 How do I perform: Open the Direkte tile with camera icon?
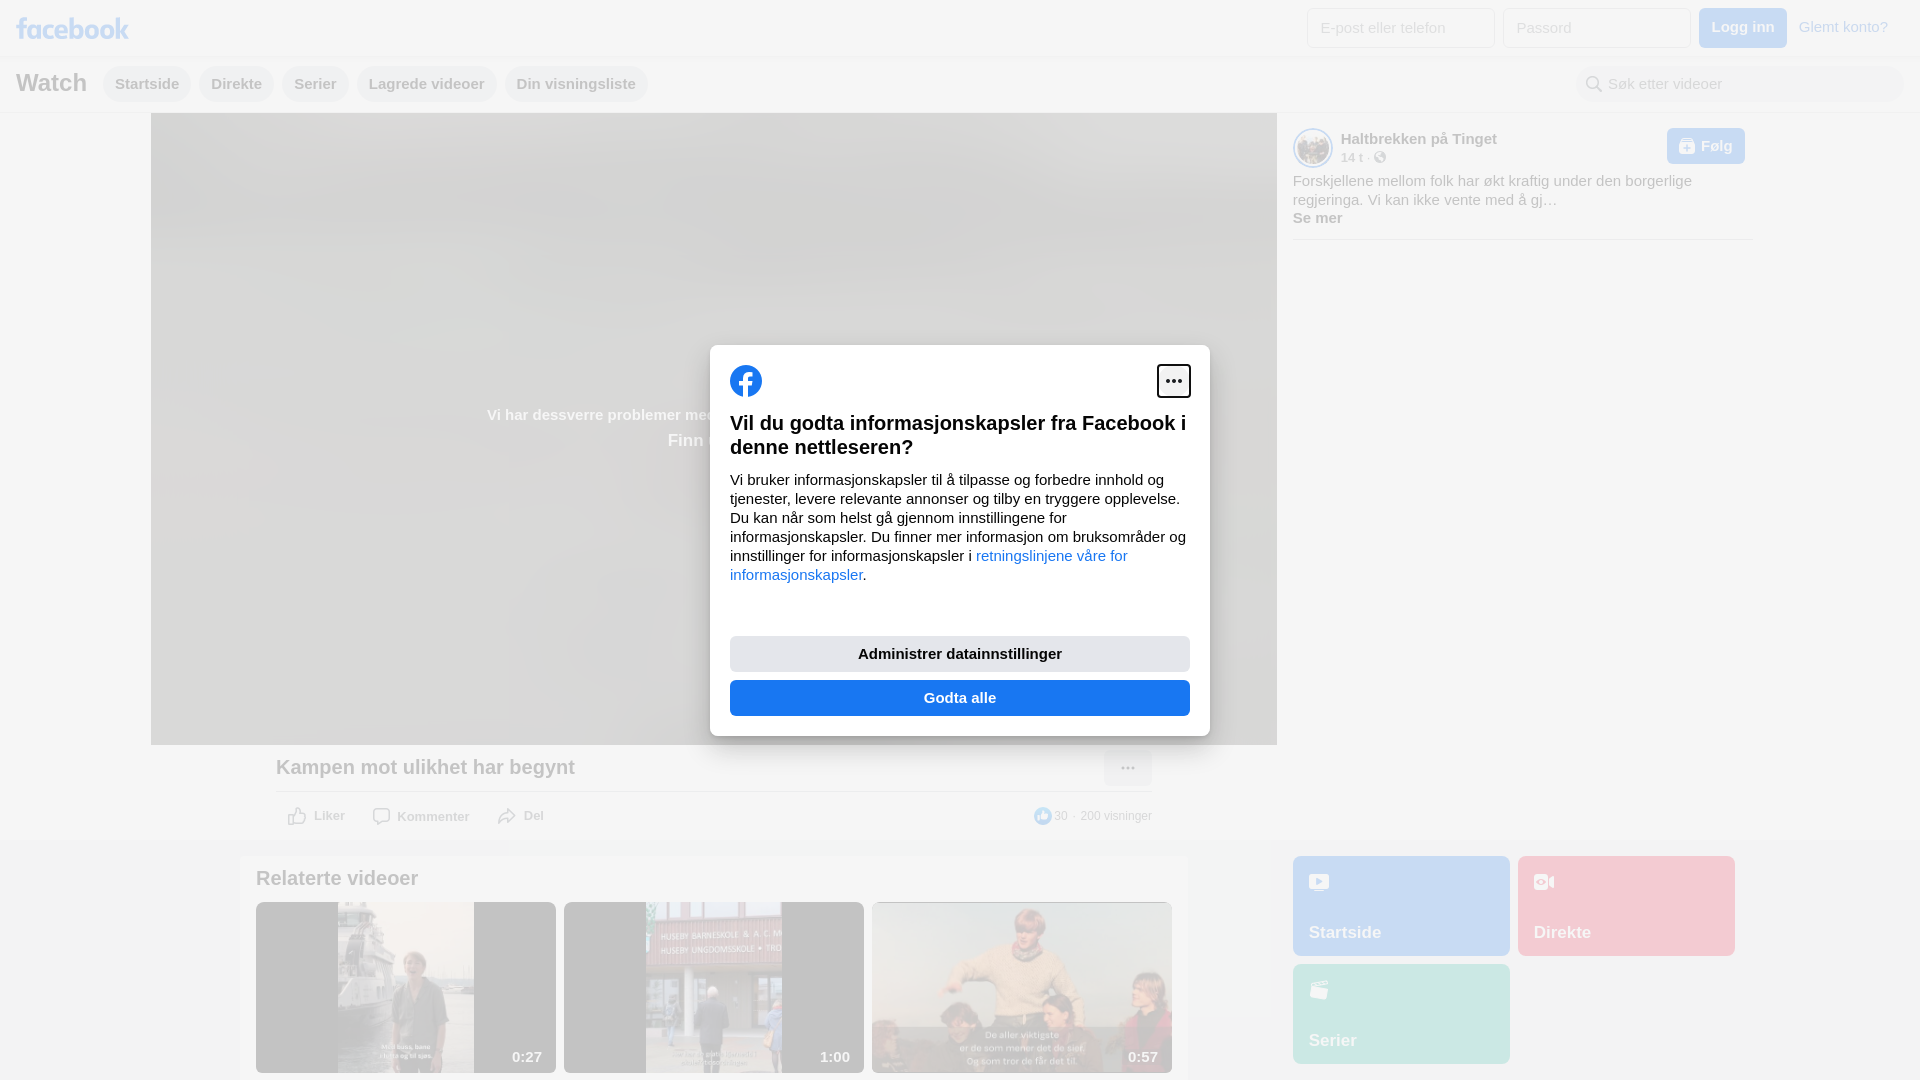[x=1625, y=906]
